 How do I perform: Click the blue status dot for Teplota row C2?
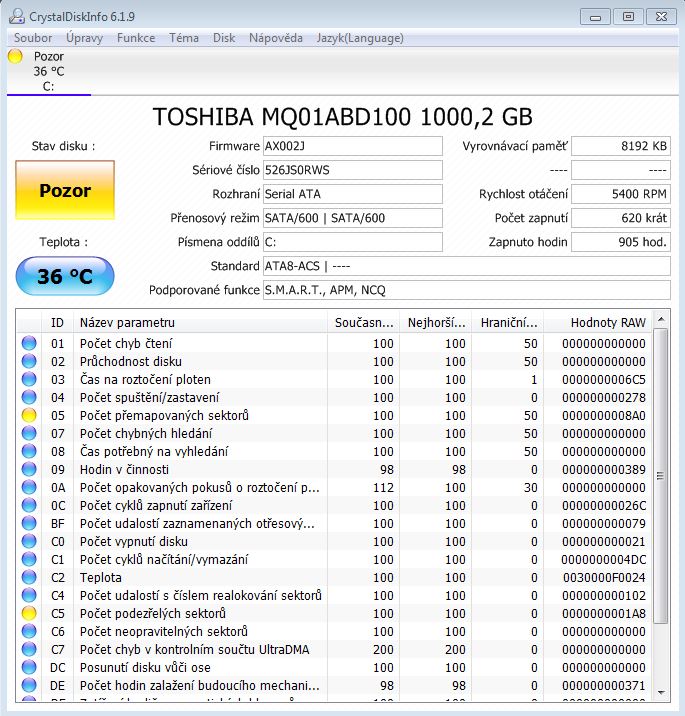click(29, 577)
